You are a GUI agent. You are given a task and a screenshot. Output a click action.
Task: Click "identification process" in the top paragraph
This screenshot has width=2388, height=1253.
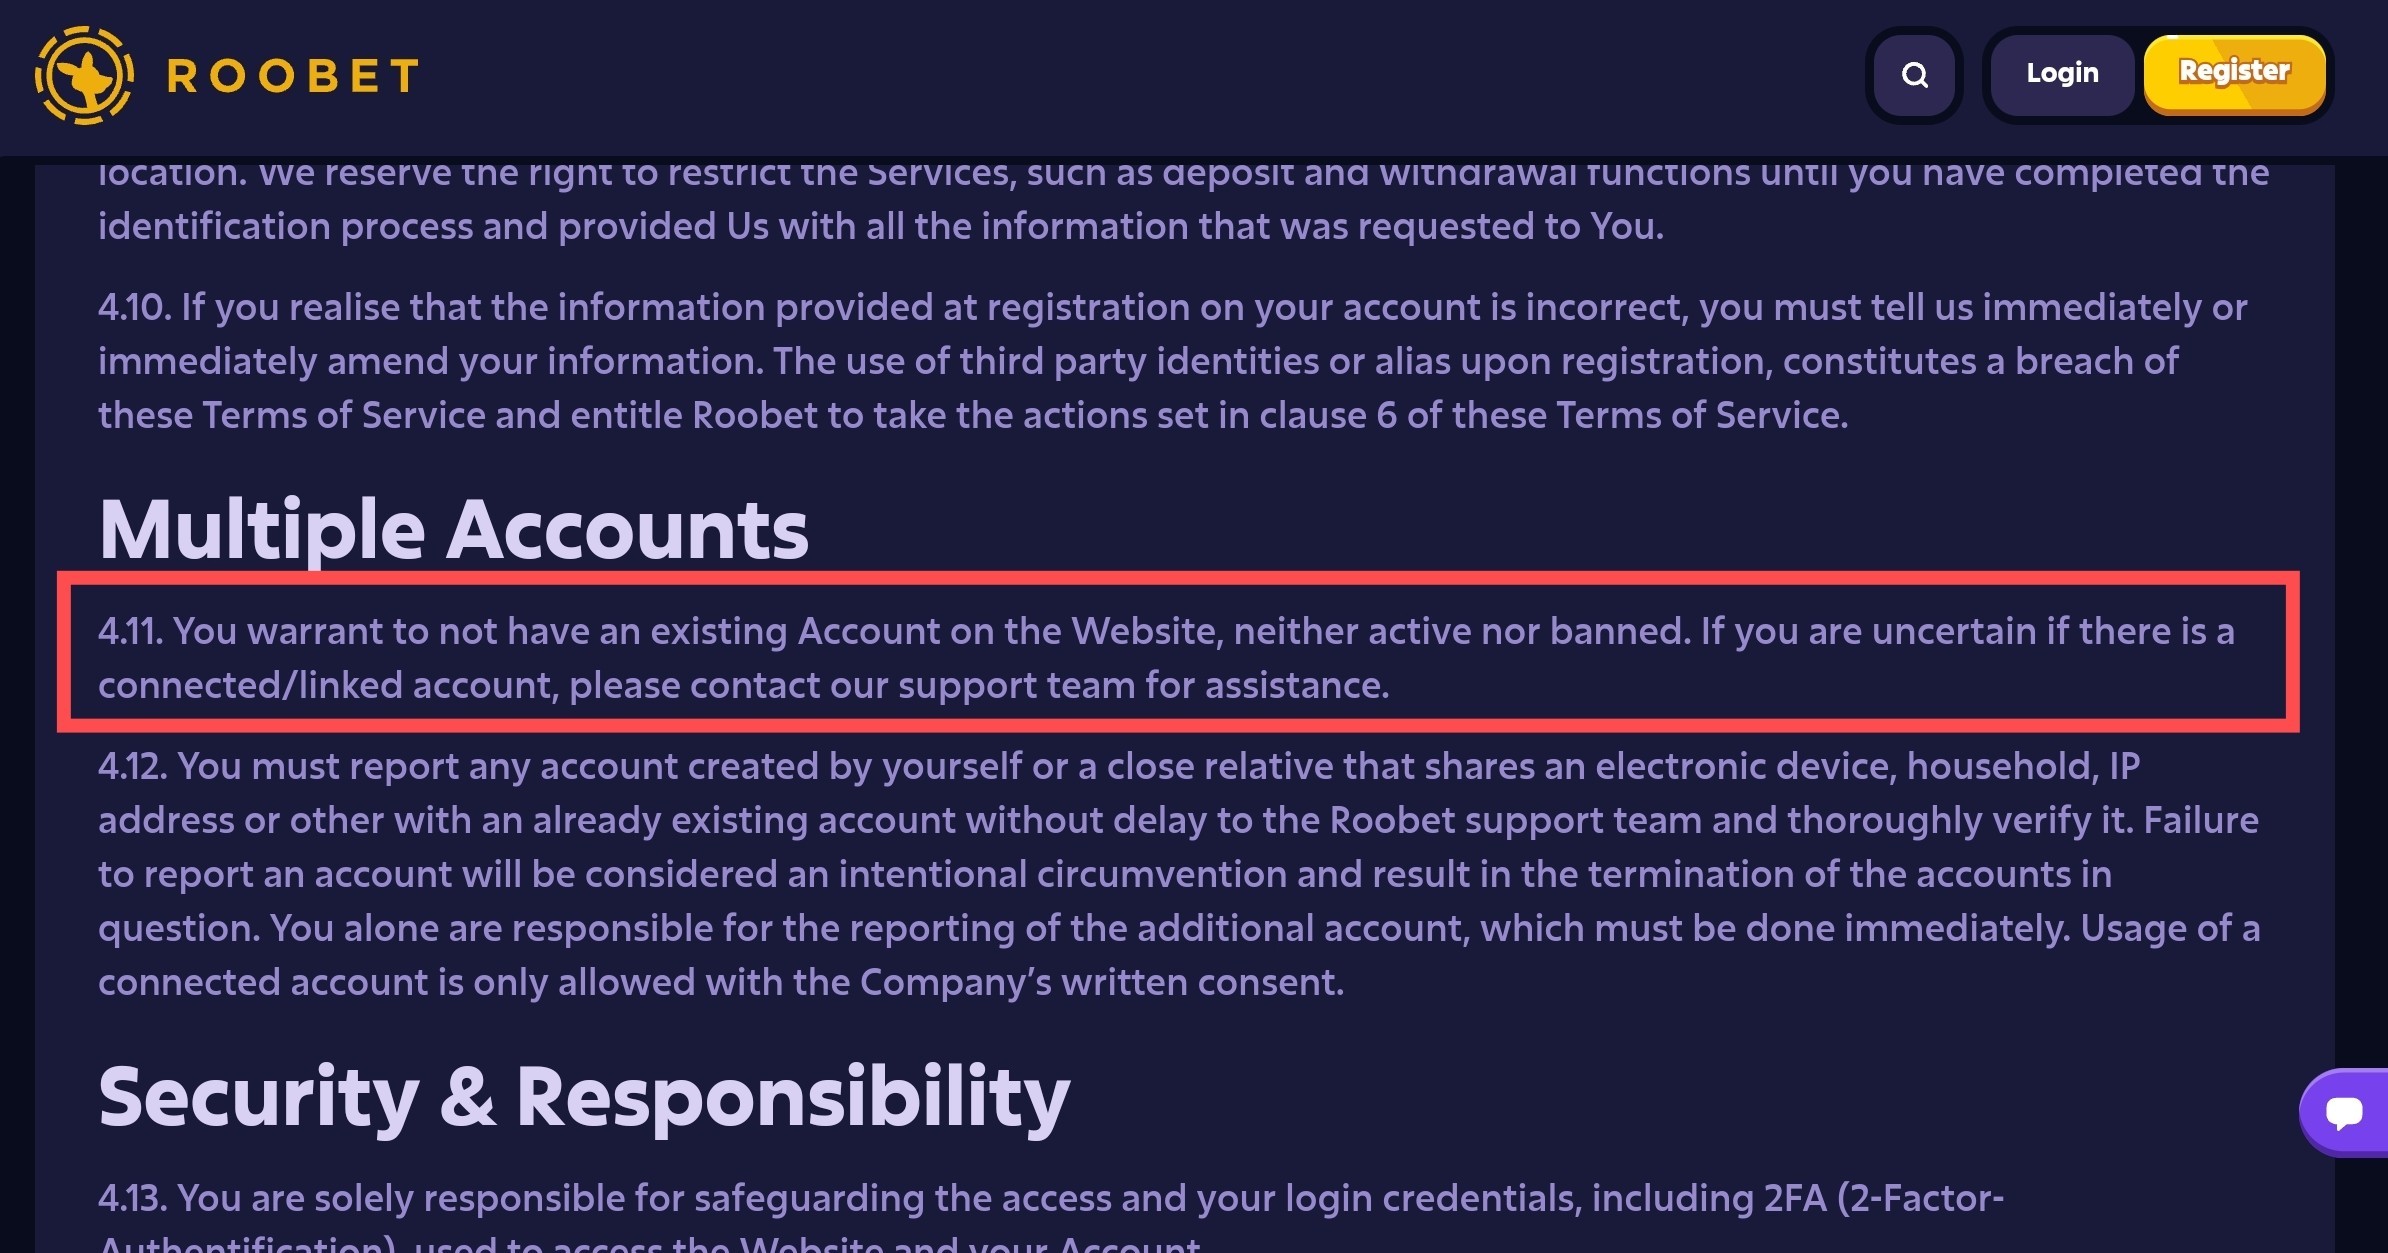pos(285,227)
